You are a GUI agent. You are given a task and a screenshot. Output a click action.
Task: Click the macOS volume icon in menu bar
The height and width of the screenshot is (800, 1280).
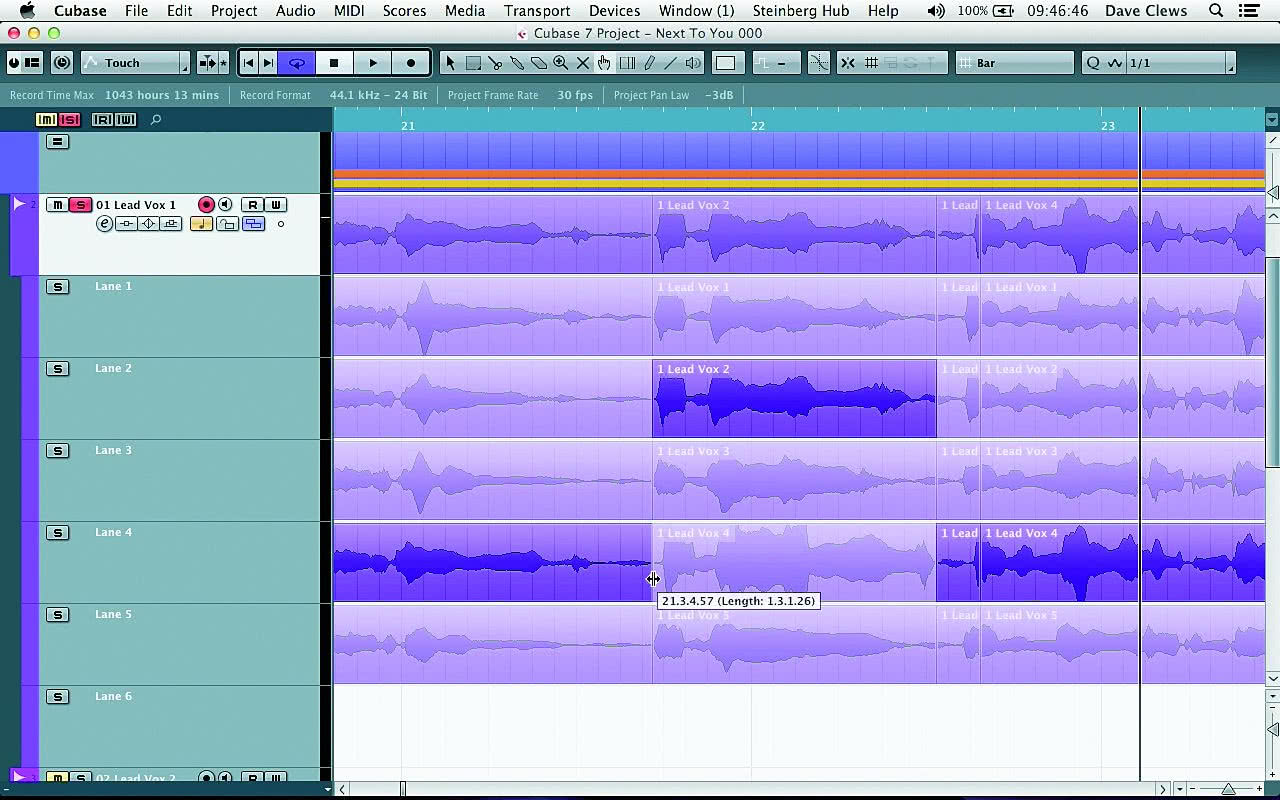coord(935,11)
